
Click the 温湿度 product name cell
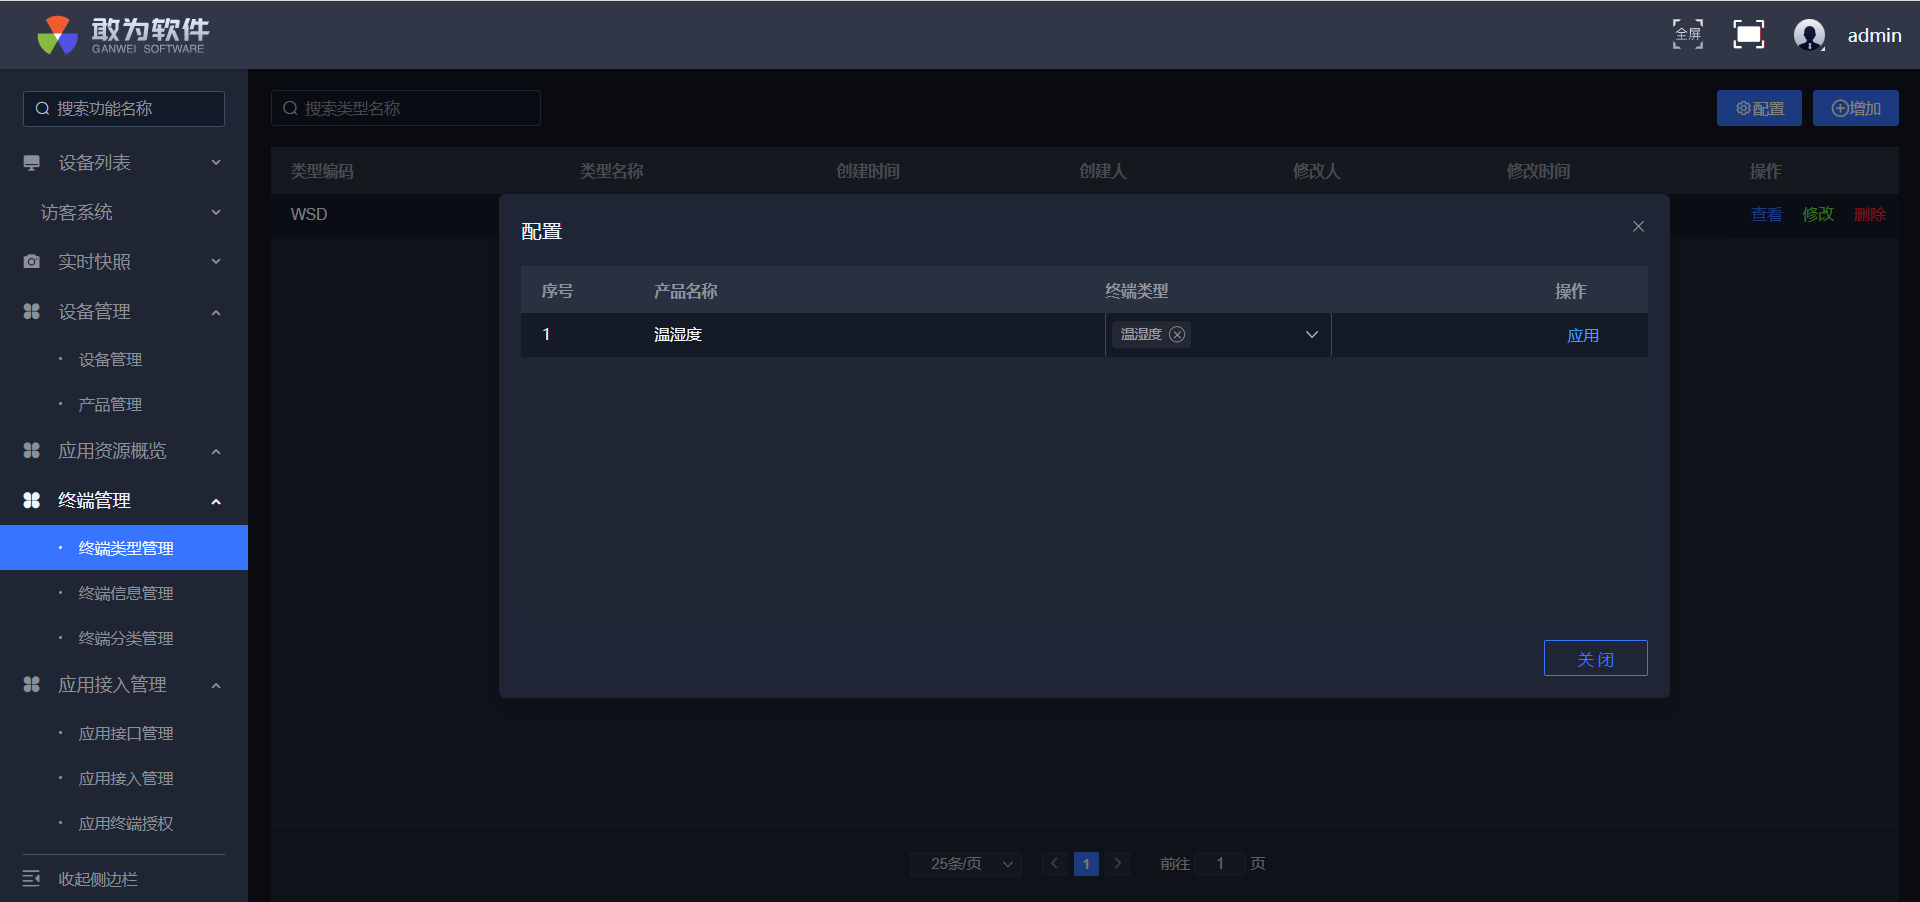coord(678,335)
